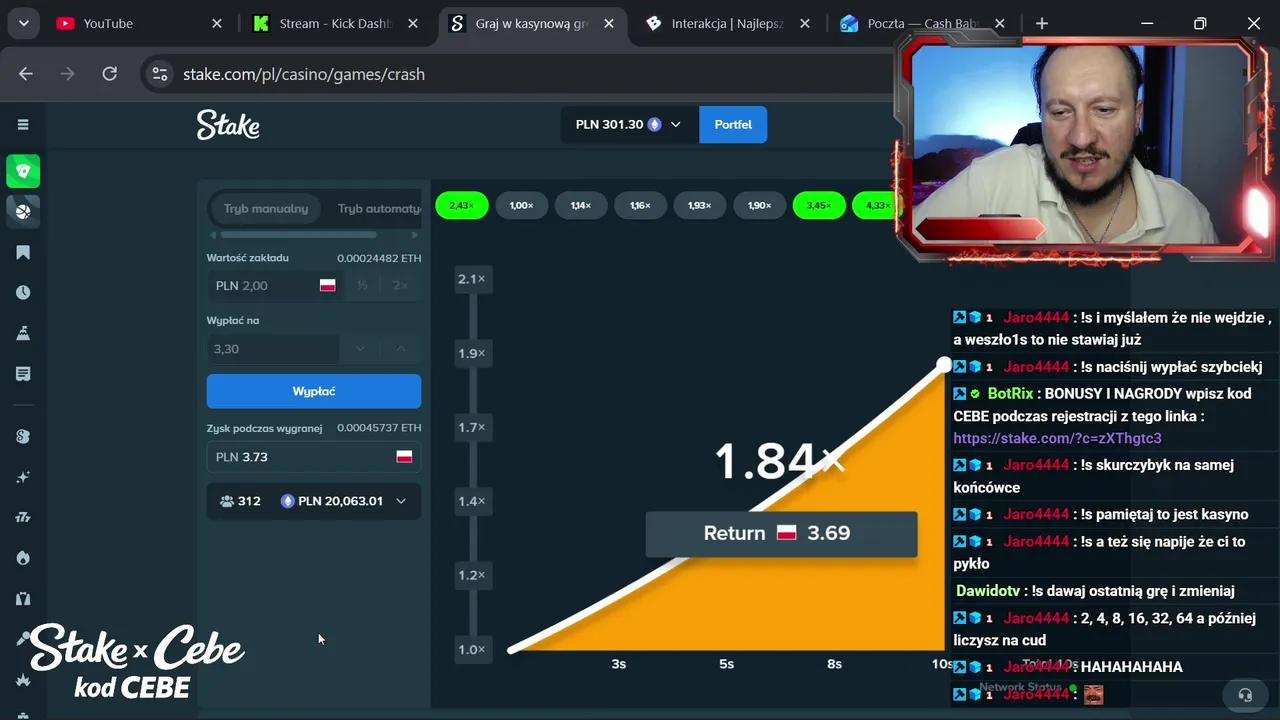The image size is (1280, 720).
Task: Click Polish flag in bet amount field
Action: (x=327, y=285)
